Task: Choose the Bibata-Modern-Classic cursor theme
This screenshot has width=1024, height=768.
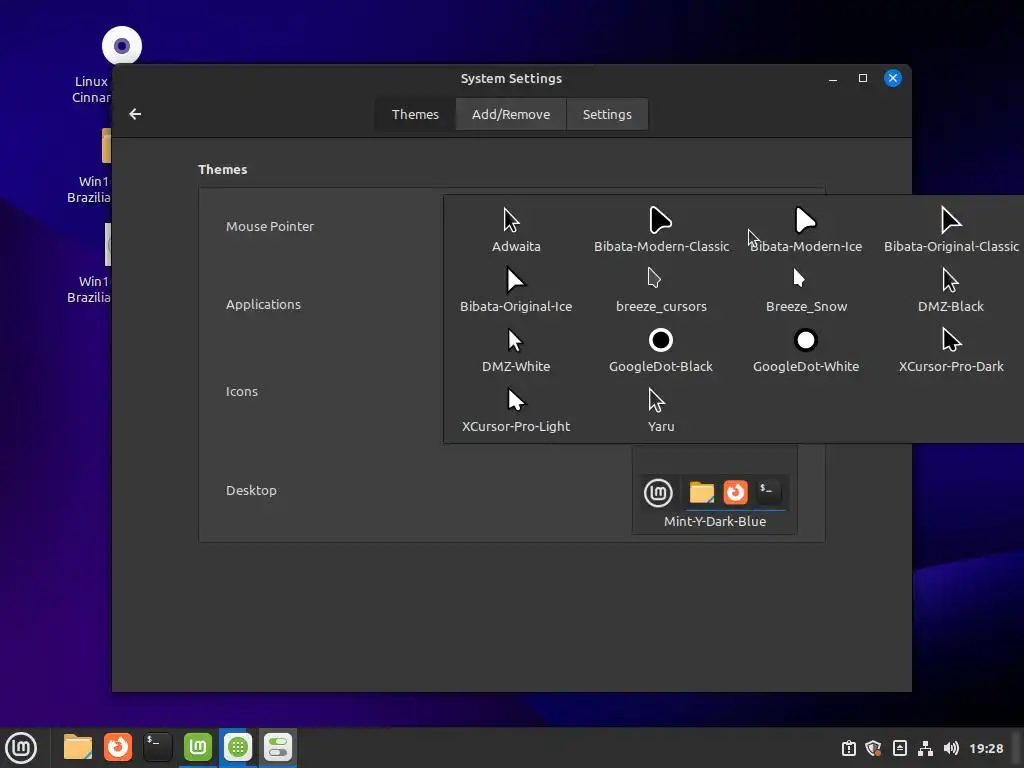Action: coord(661,230)
